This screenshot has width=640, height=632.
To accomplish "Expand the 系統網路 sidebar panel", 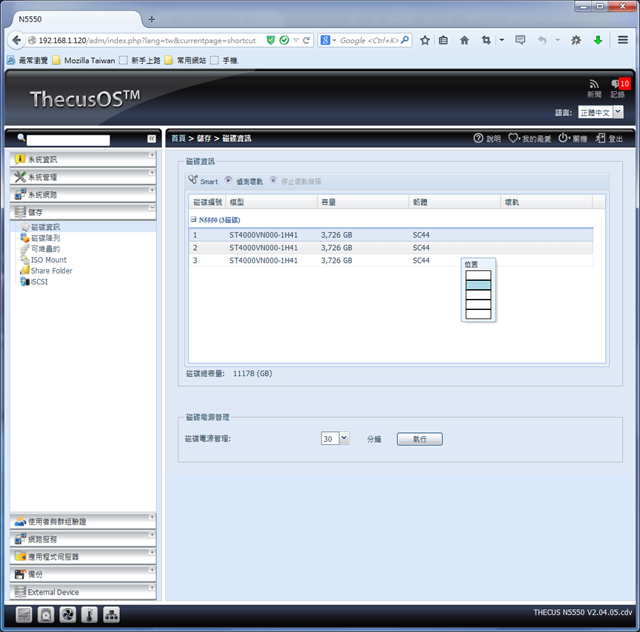I will click(x=83, y=194).
